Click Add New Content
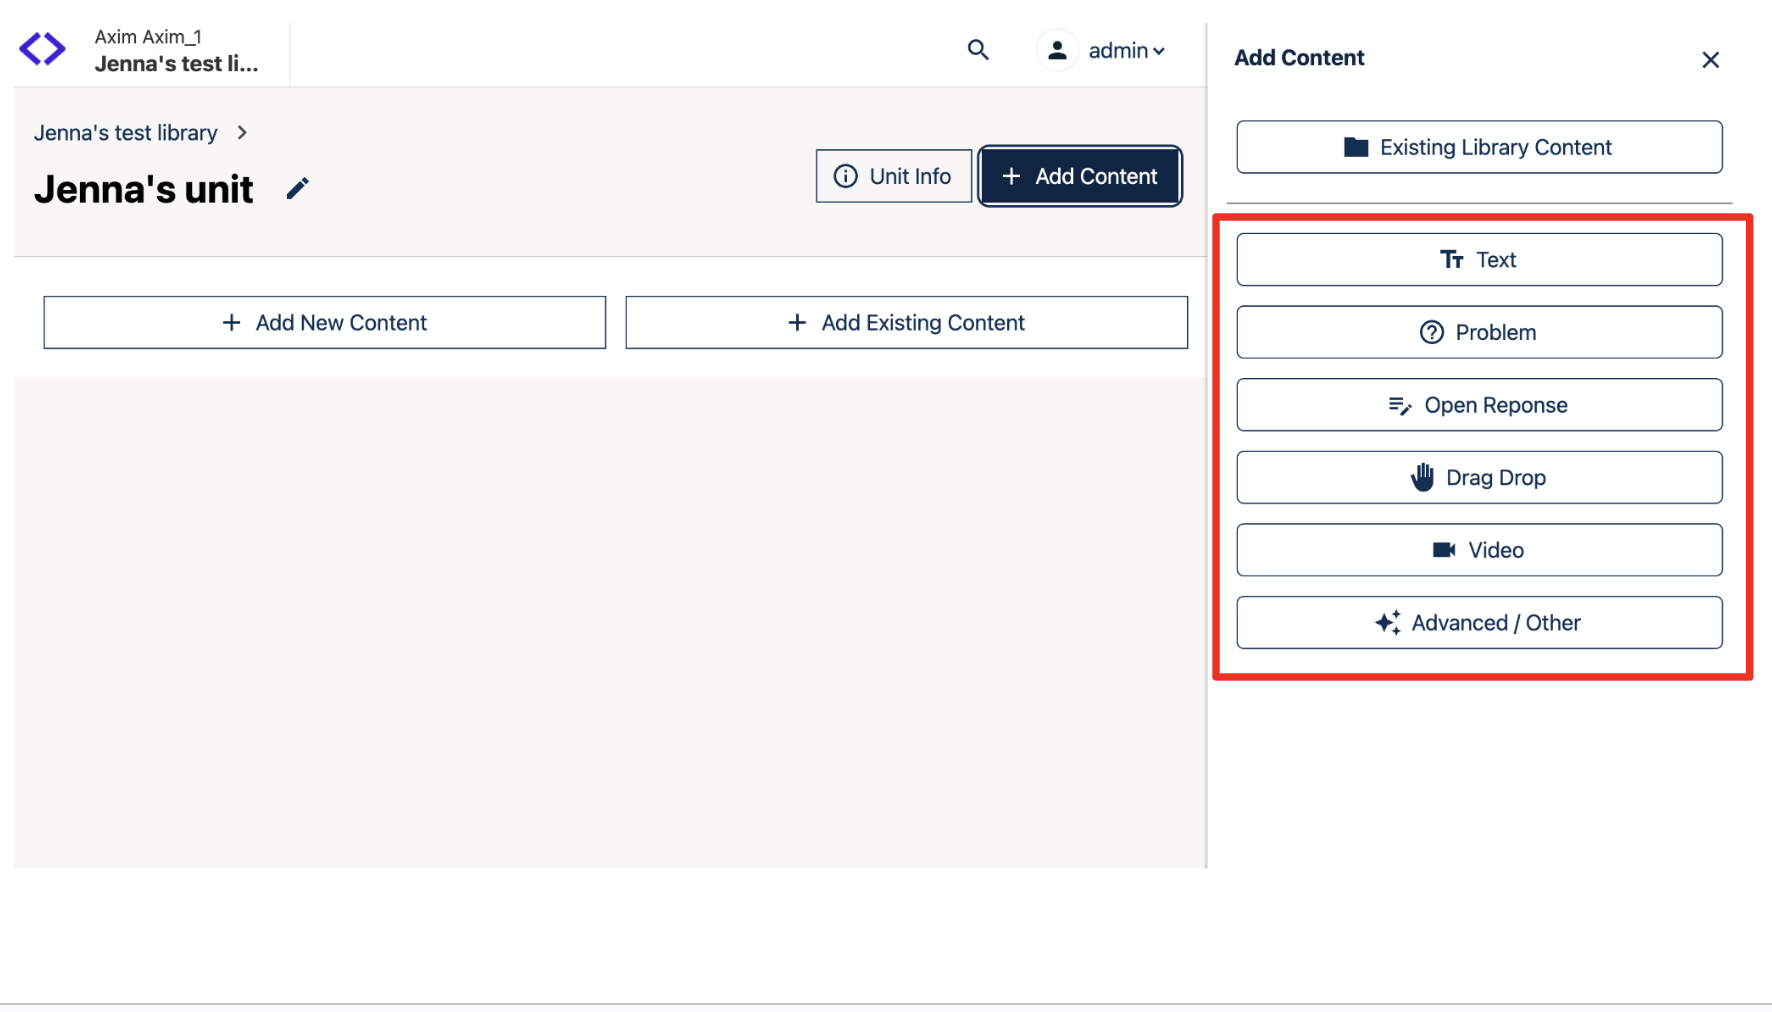This screenshot has height=1012, width=1772. pyautogui.click(x=324, y=322)
